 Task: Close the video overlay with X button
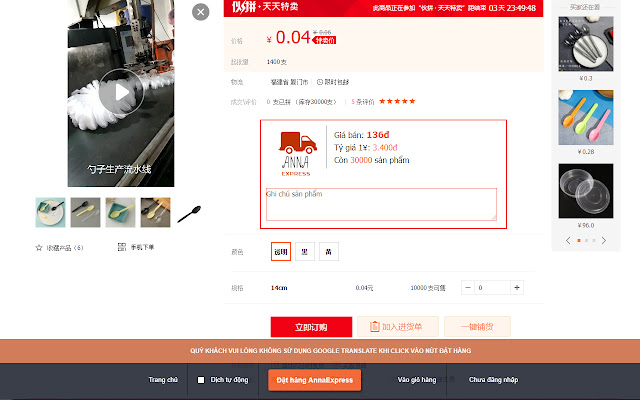click(x=200, y=12)
